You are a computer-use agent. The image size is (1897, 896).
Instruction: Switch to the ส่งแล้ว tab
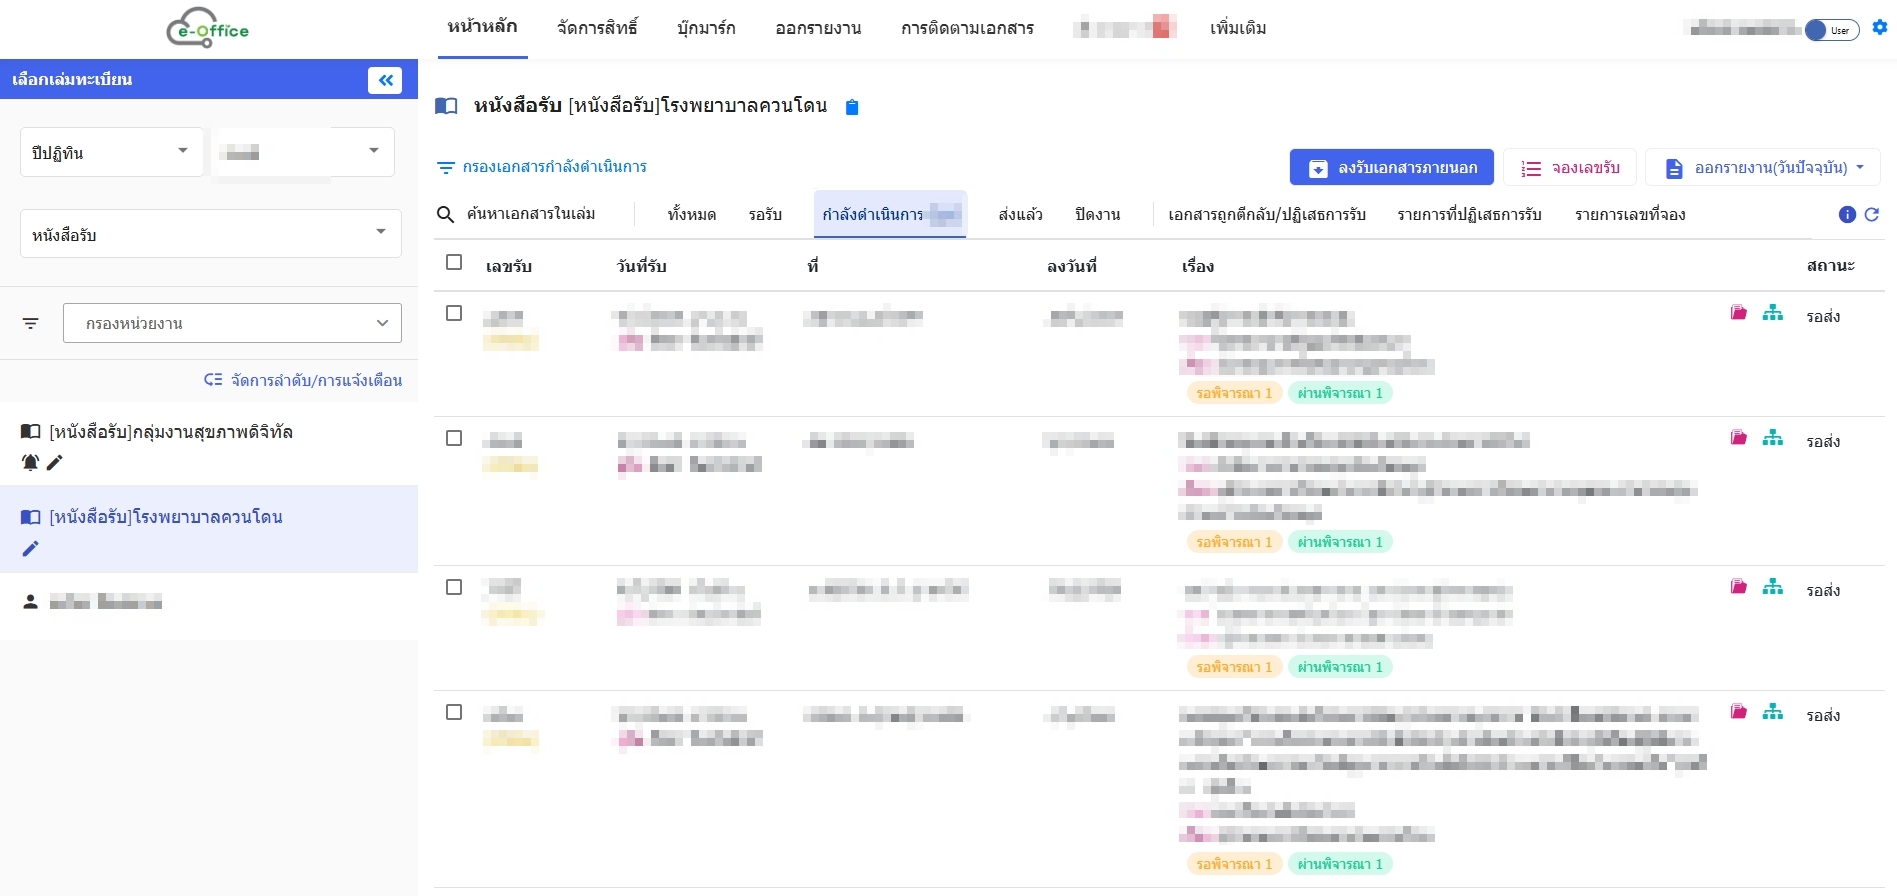(x=1020, y=214)
